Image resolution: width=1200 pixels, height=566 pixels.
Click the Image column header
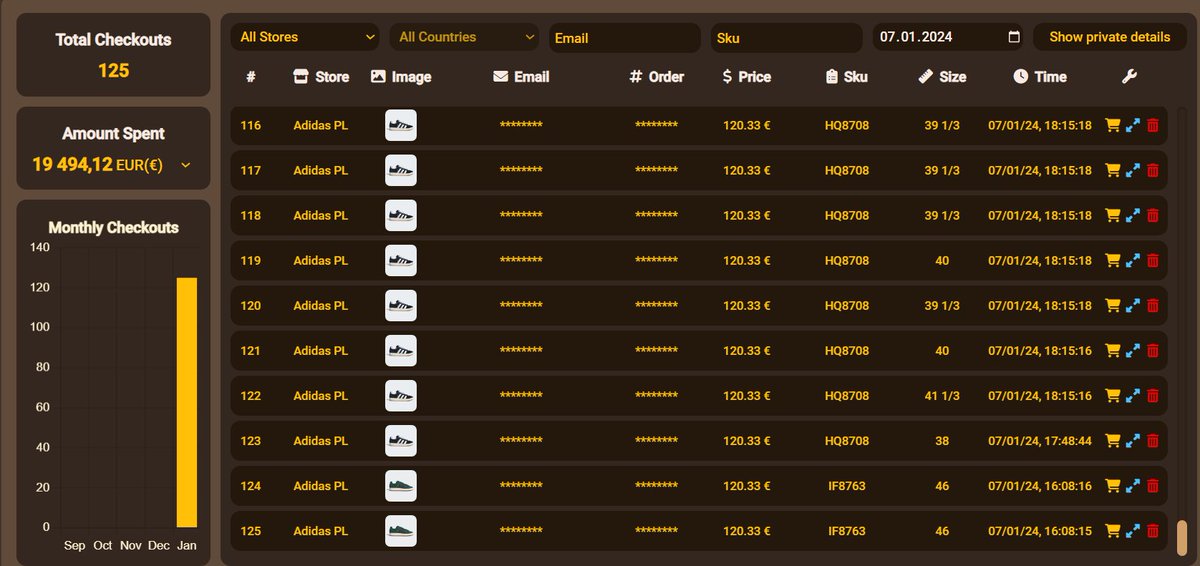point(401,76)
